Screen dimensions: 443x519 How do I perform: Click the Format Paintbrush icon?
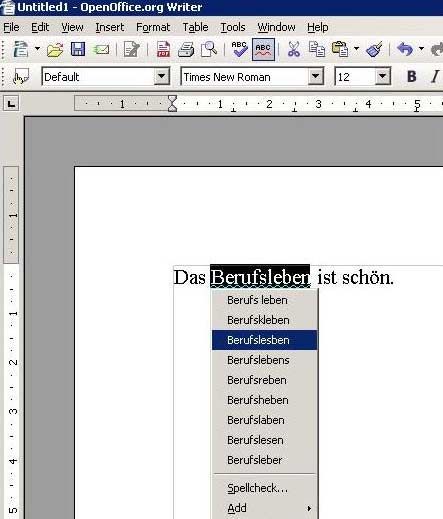point(374,49)
